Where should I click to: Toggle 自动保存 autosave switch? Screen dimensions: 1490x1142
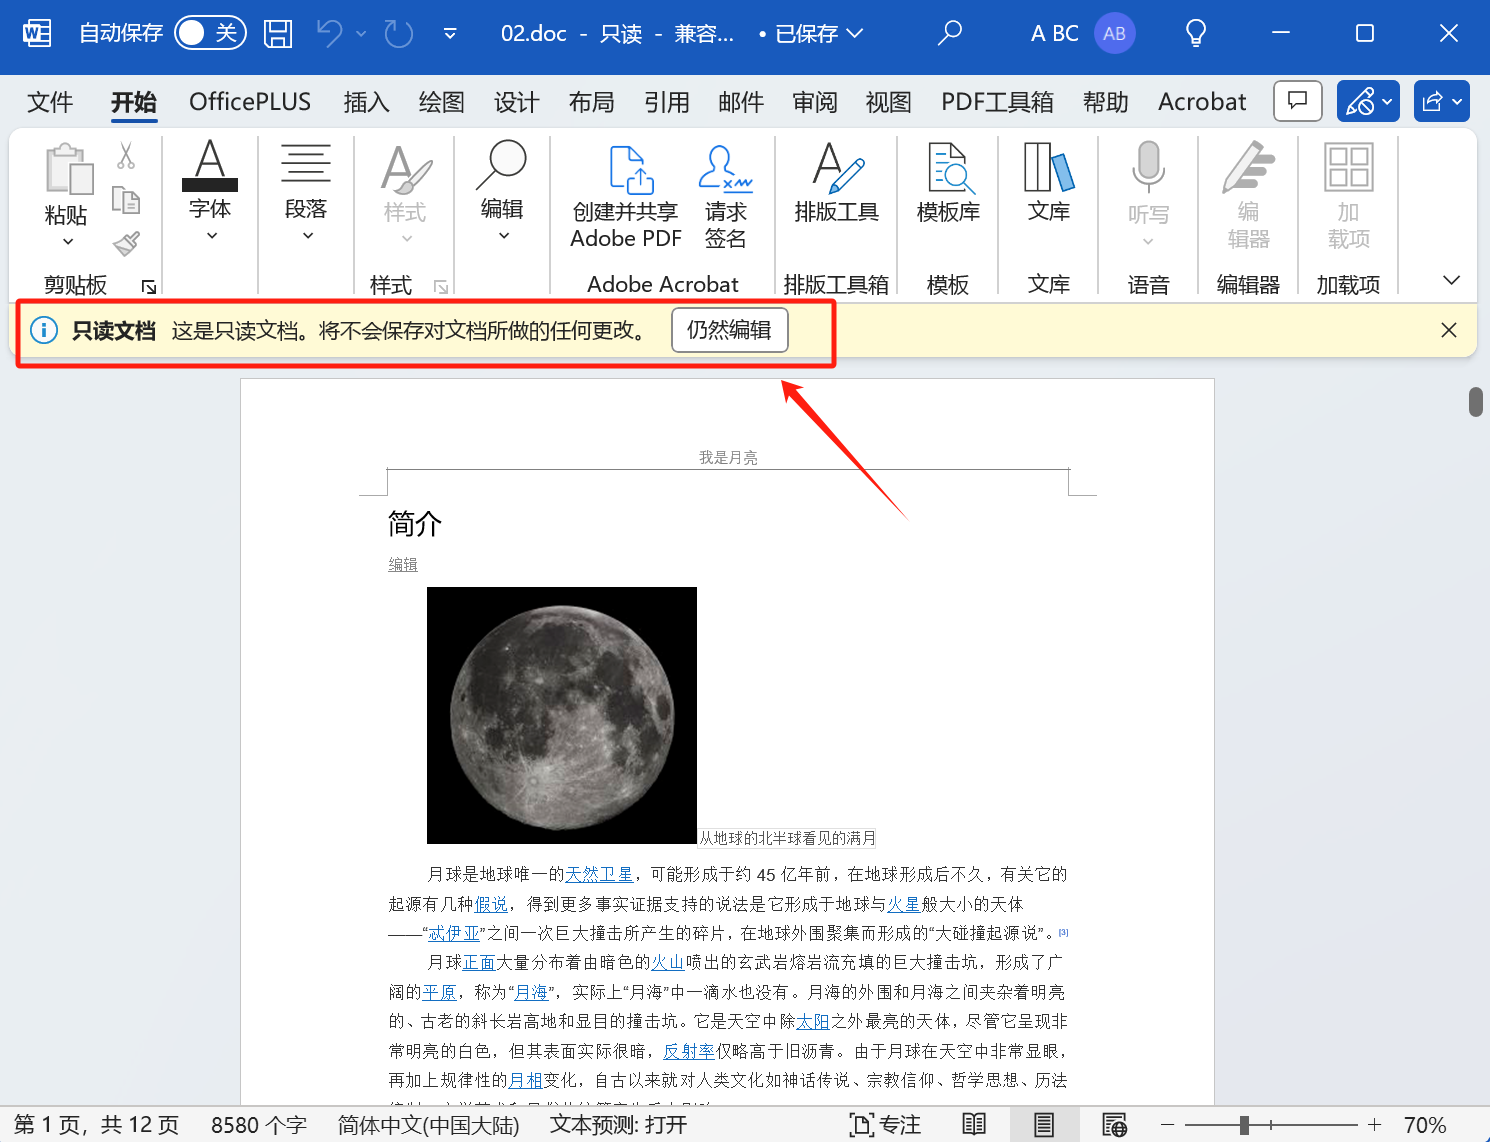point(209,32)
